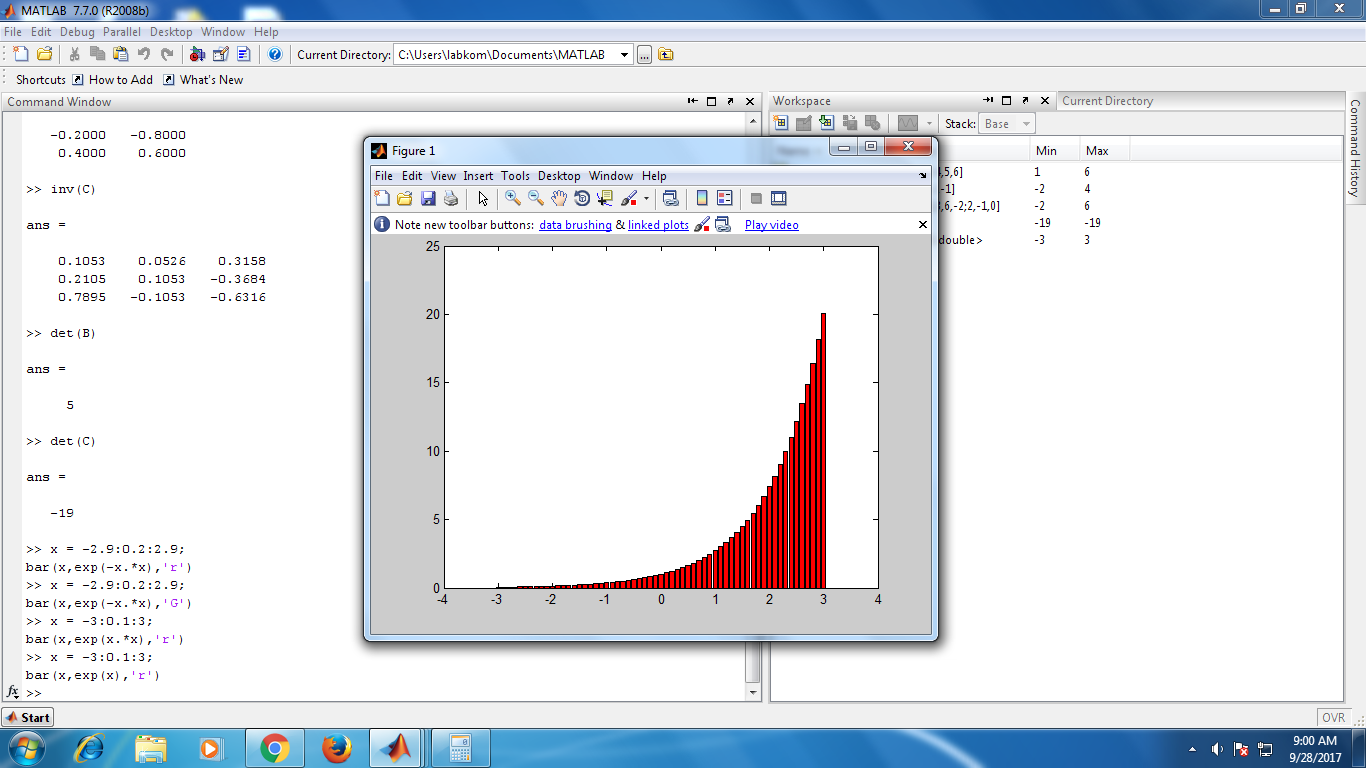The height and width of the screenshot is (768, 1366).
Task: Go up one directory level
Action: (x=666, y=55)
